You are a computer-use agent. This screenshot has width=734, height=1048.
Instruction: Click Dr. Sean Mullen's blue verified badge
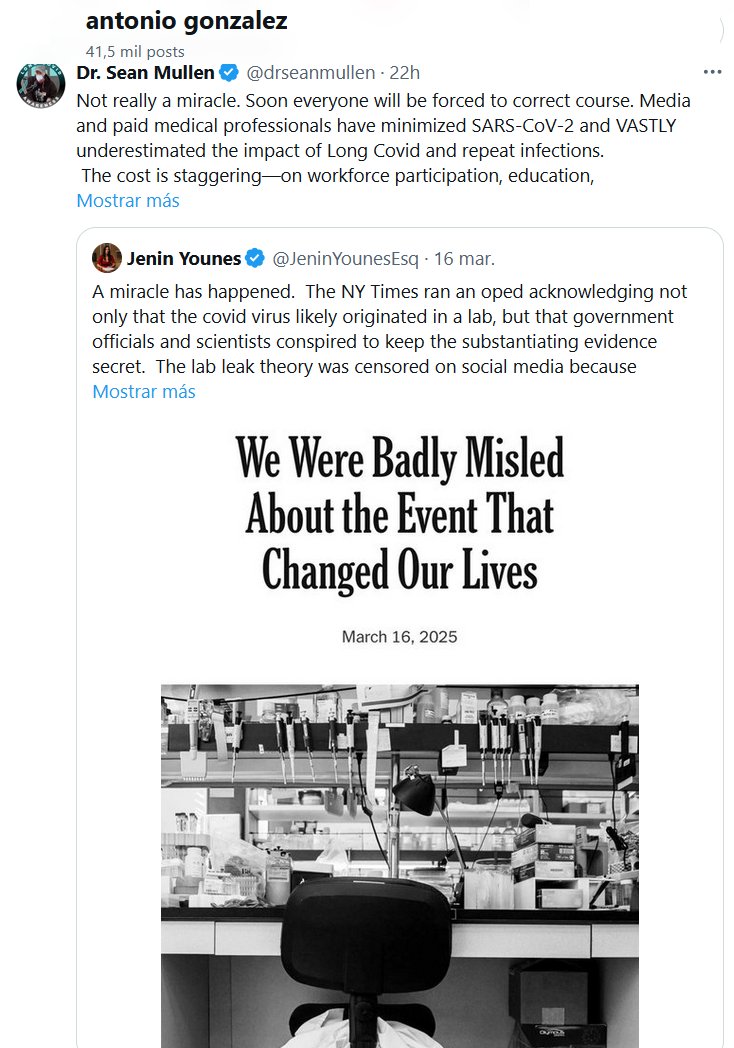pyautogui.click(x=229, y=72)
